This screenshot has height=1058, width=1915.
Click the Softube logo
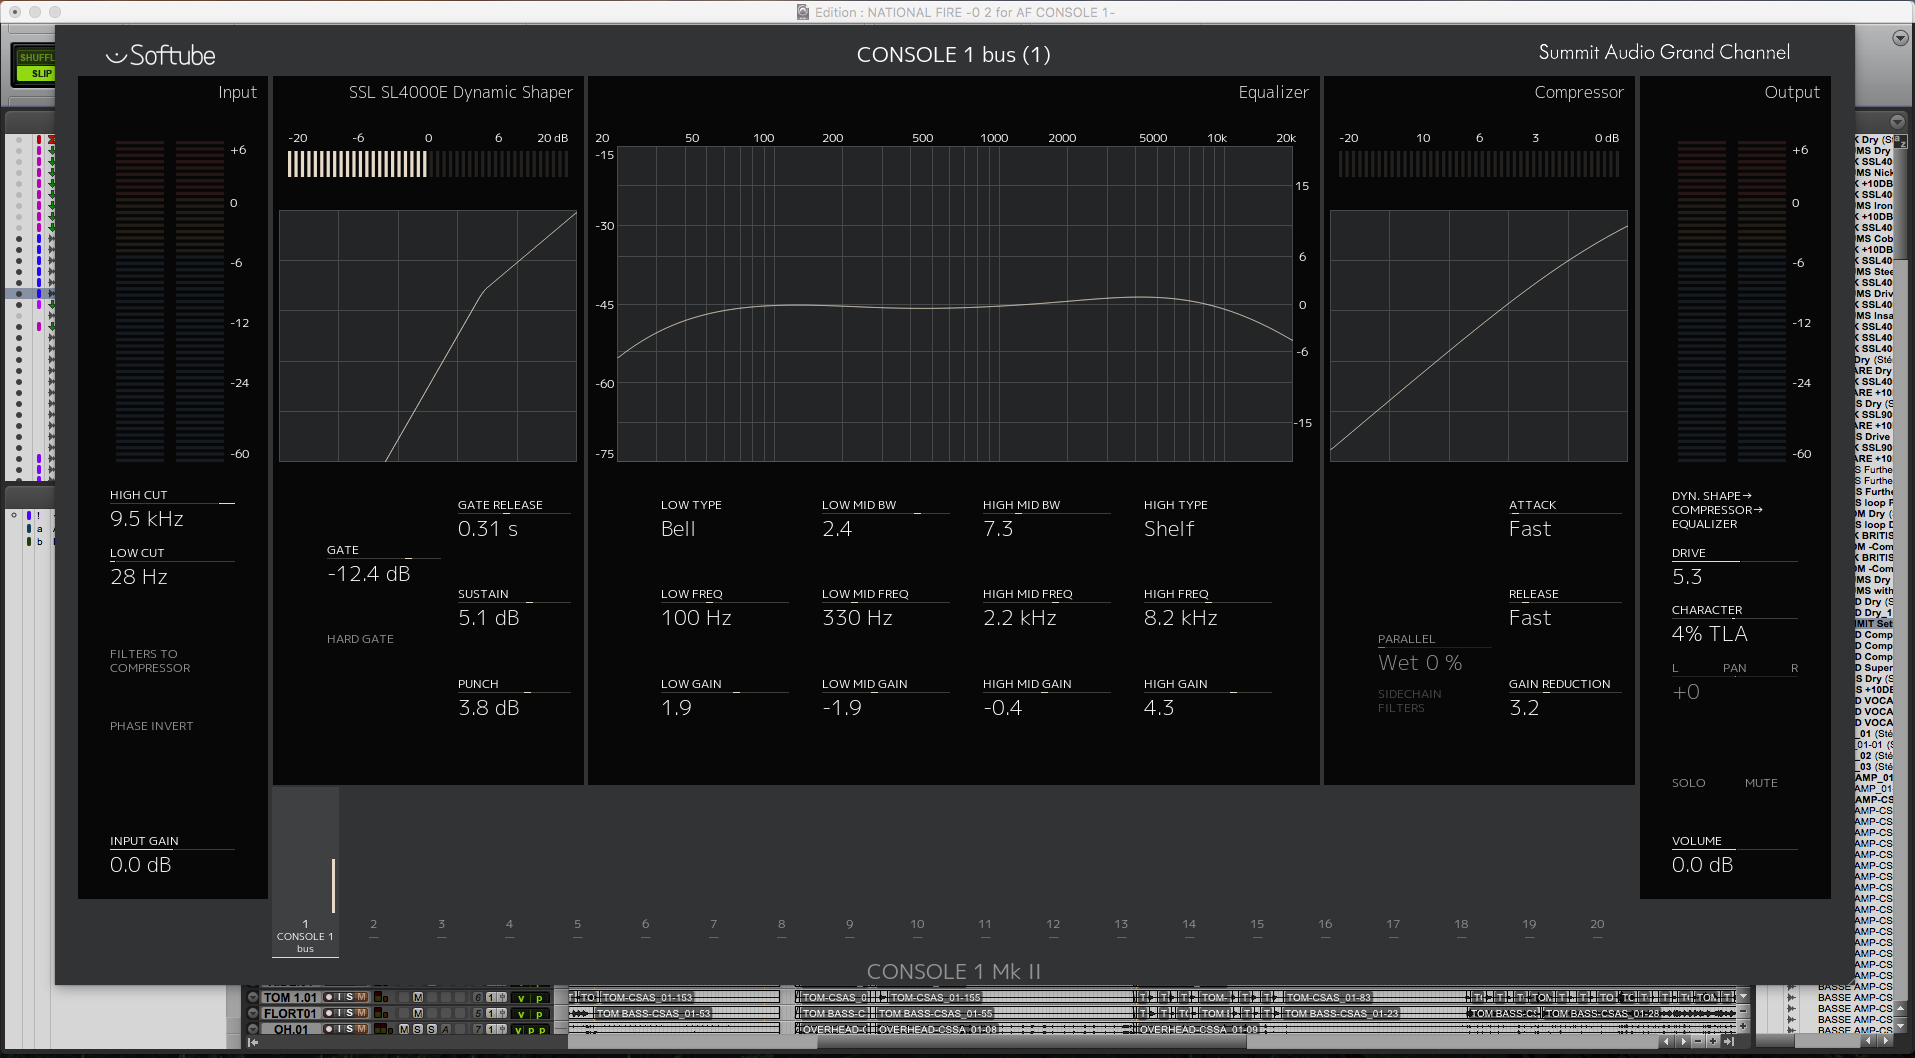click(161, 56)
